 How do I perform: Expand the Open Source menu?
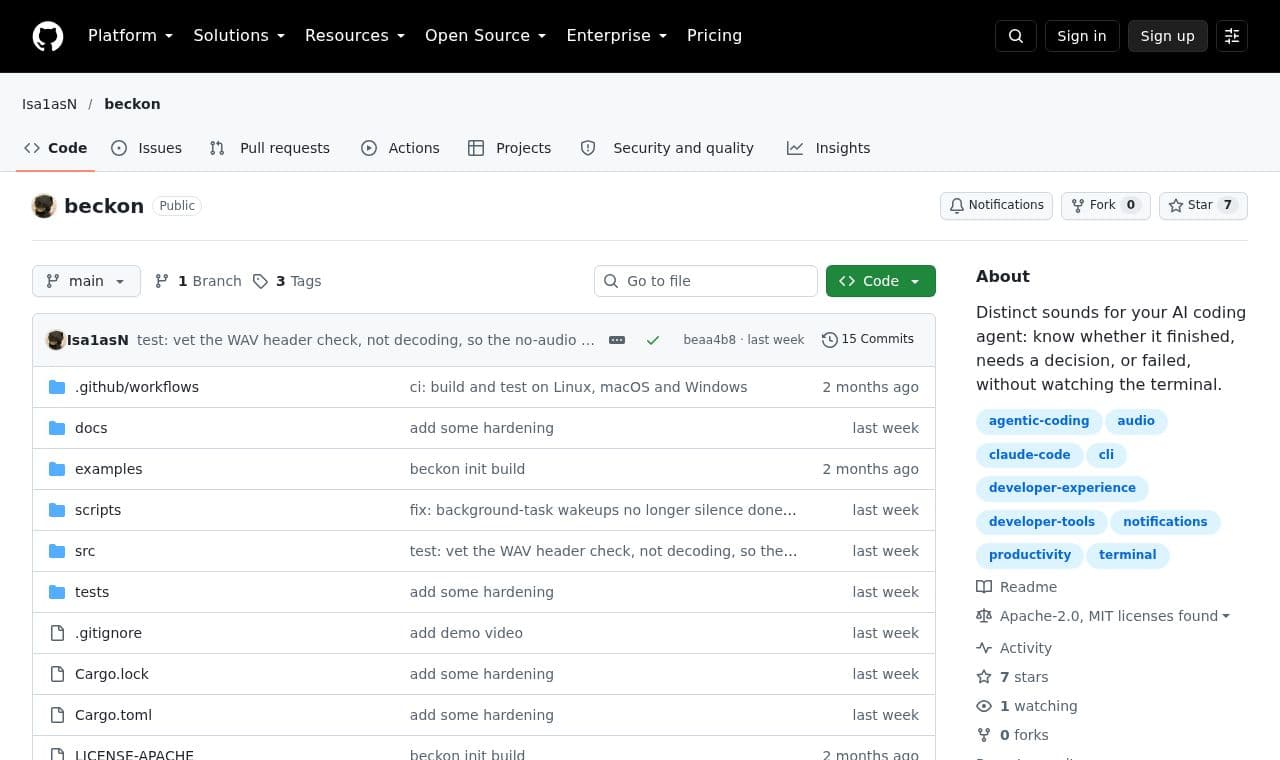pos(486,36)
